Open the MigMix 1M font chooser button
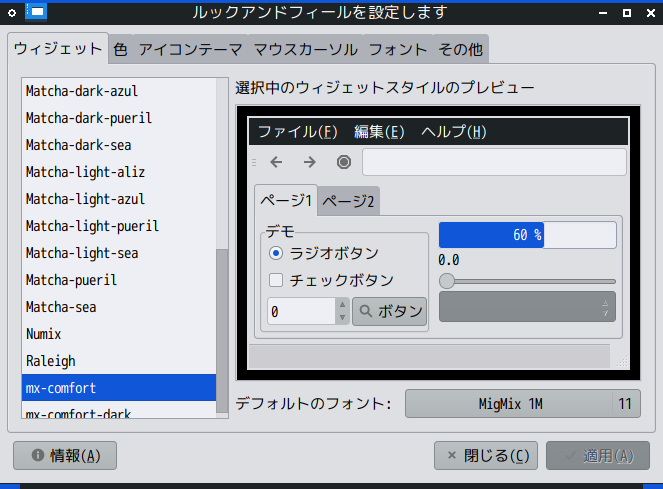663x489 pixels. point(523,404)
